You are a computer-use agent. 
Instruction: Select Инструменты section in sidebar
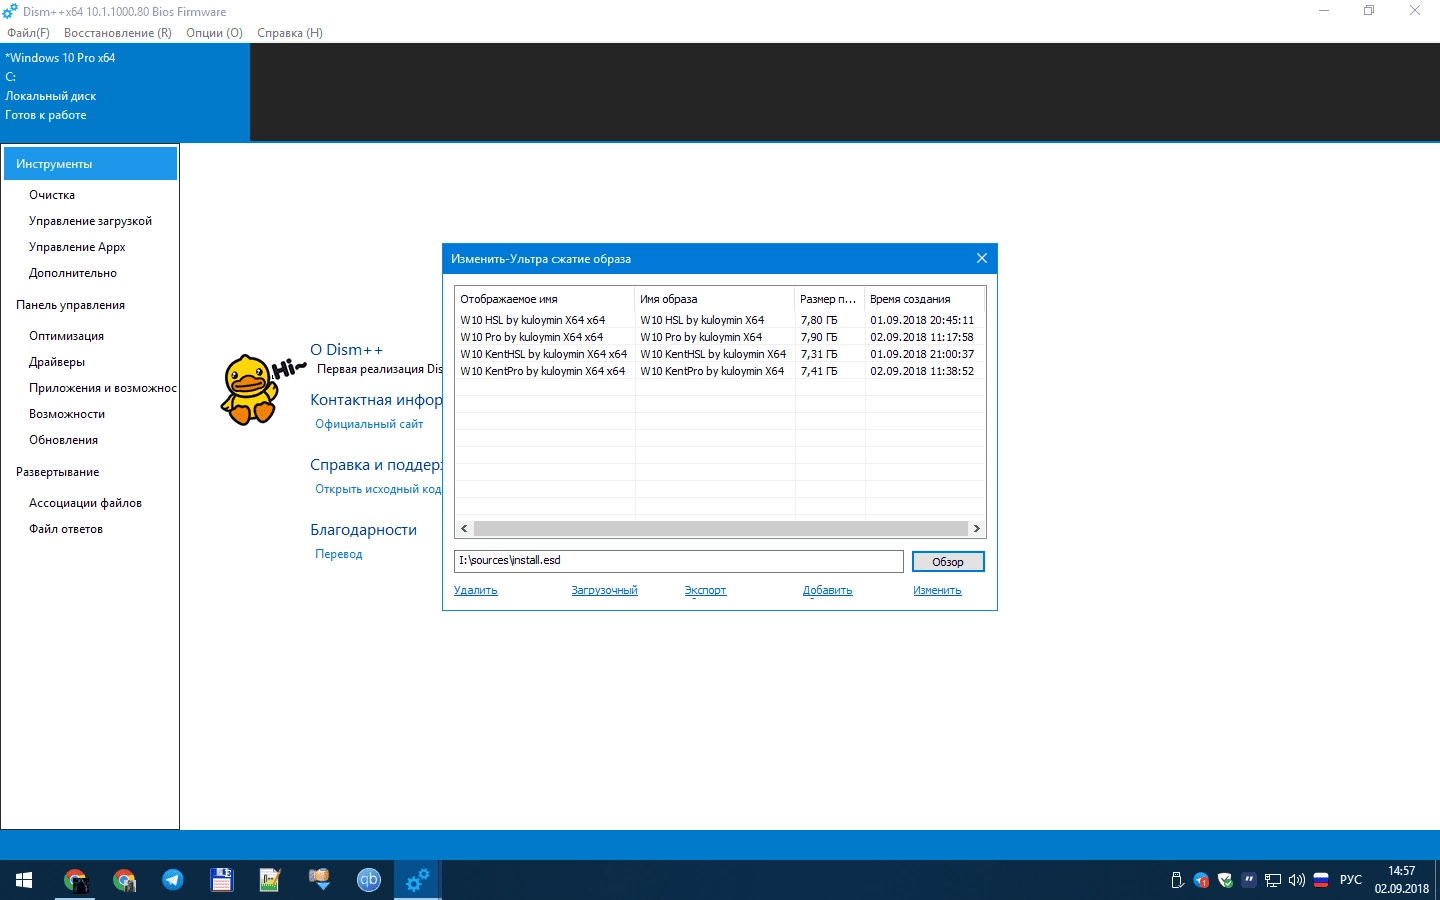(x=90, y=164)
